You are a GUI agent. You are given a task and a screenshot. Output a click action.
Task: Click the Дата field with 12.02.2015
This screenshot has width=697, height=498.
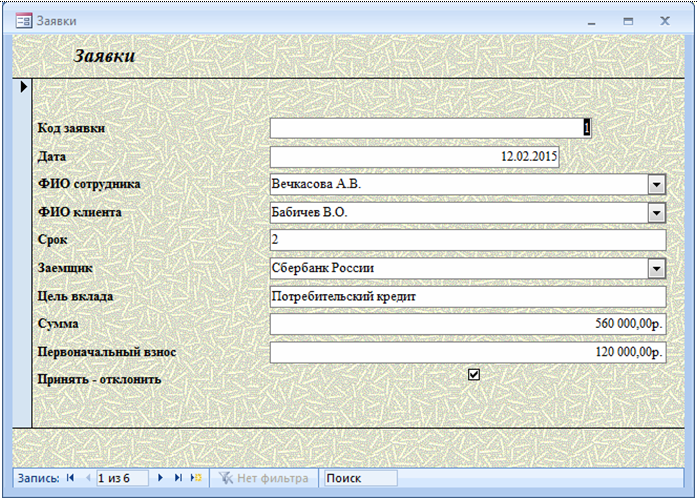(414, 157)
